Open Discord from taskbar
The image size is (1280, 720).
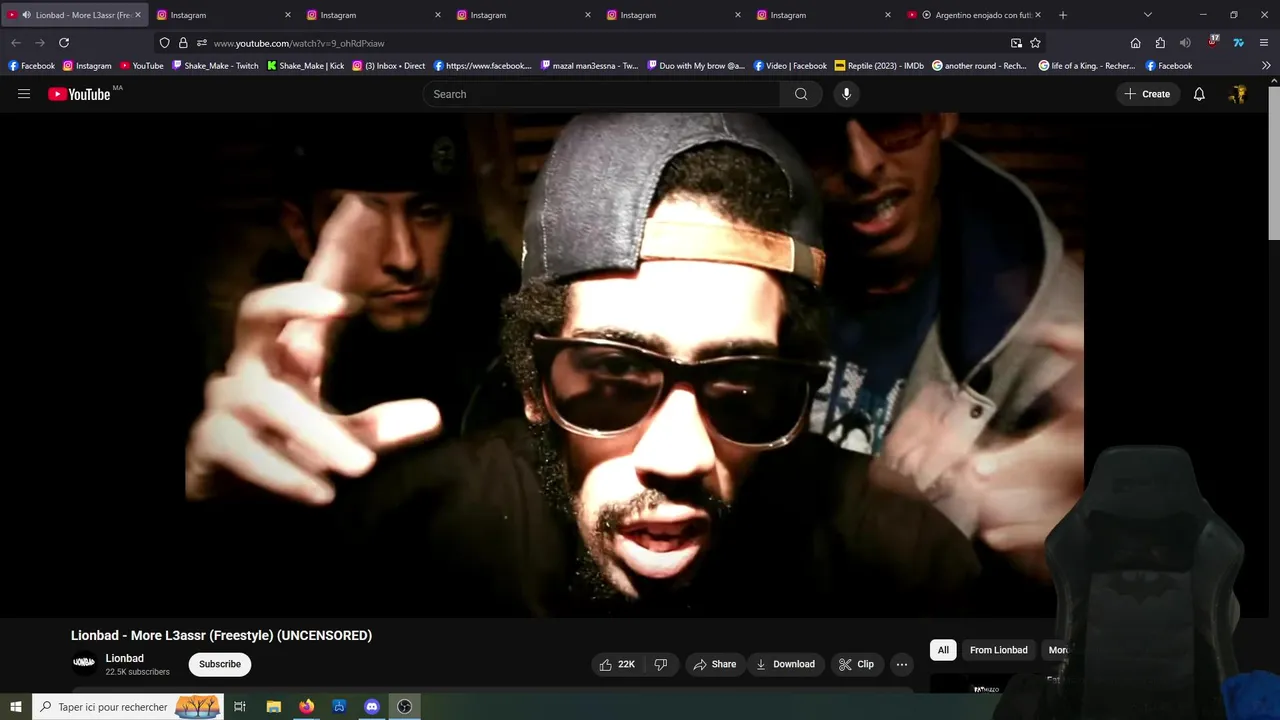pos(372,707)
